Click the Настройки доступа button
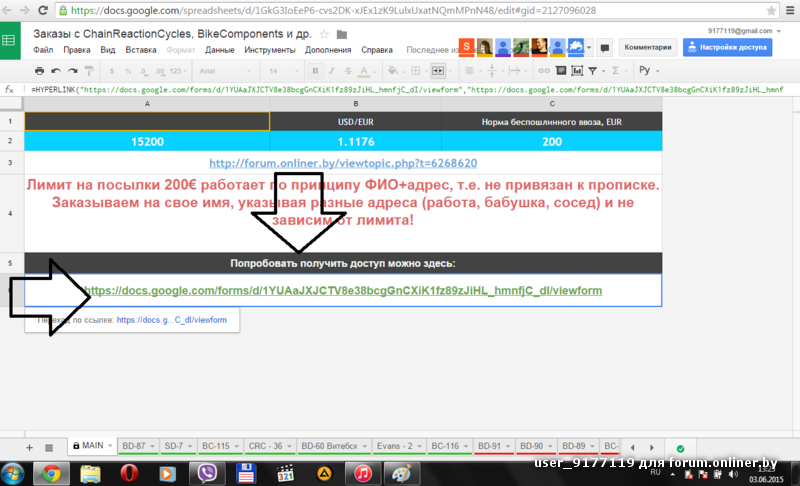Viewport: 800px width, 486px height. pyautogui.click(x=728, y=47)
